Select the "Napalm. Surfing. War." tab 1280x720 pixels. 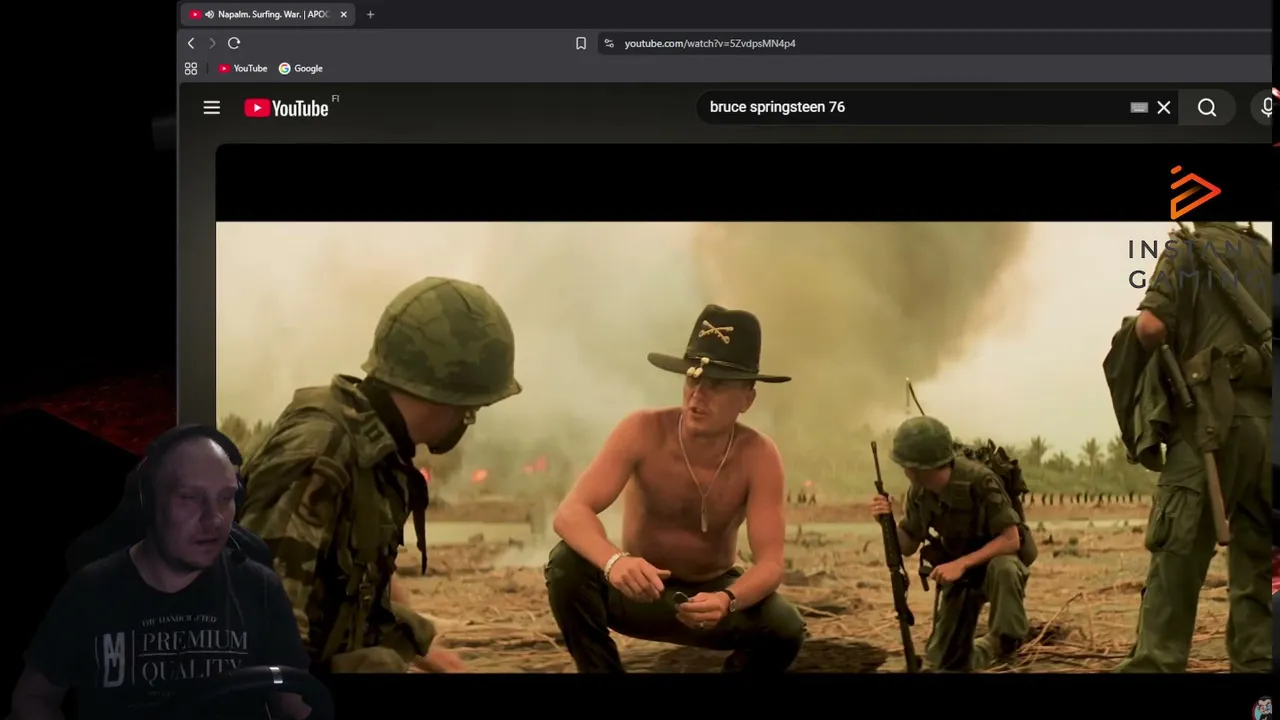pos(268,15)
